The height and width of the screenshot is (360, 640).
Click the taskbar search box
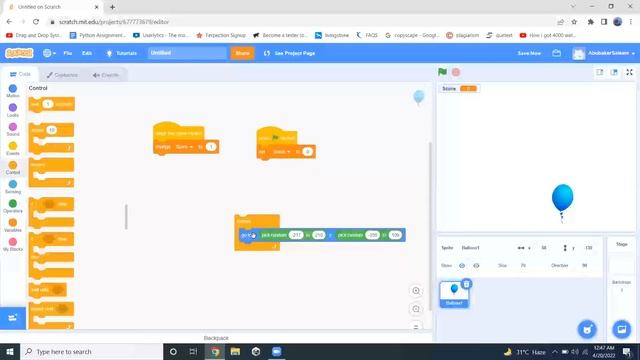pos(91,351)
